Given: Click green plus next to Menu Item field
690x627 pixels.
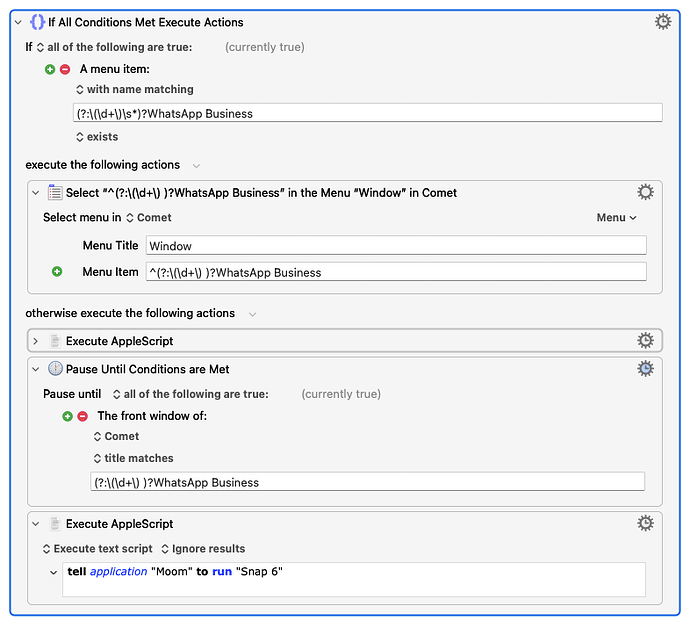Looking at the screenshot, I should coord(57,271).
